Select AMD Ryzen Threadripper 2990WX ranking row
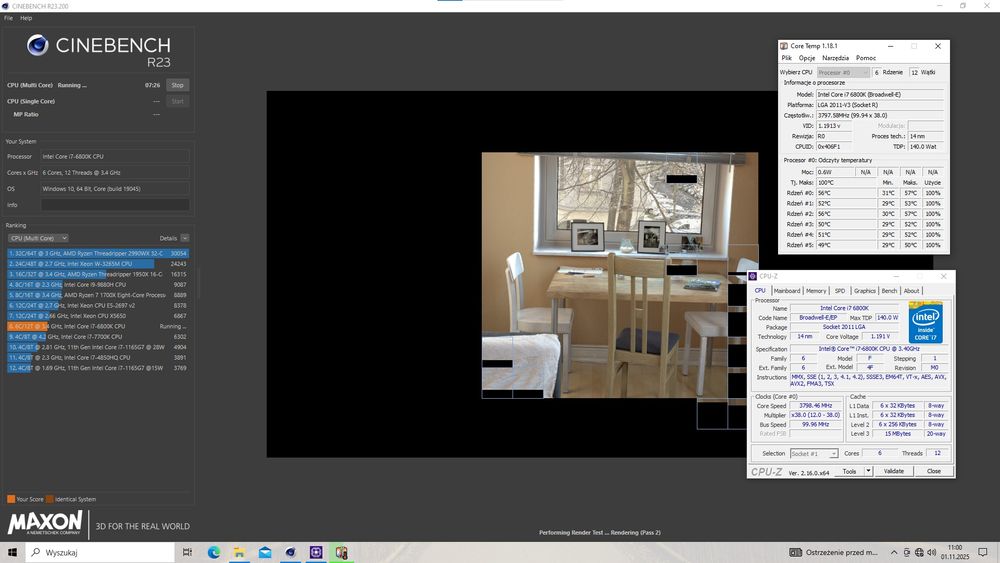Viewport: 1000px width, 563px height. pos(98,253)
